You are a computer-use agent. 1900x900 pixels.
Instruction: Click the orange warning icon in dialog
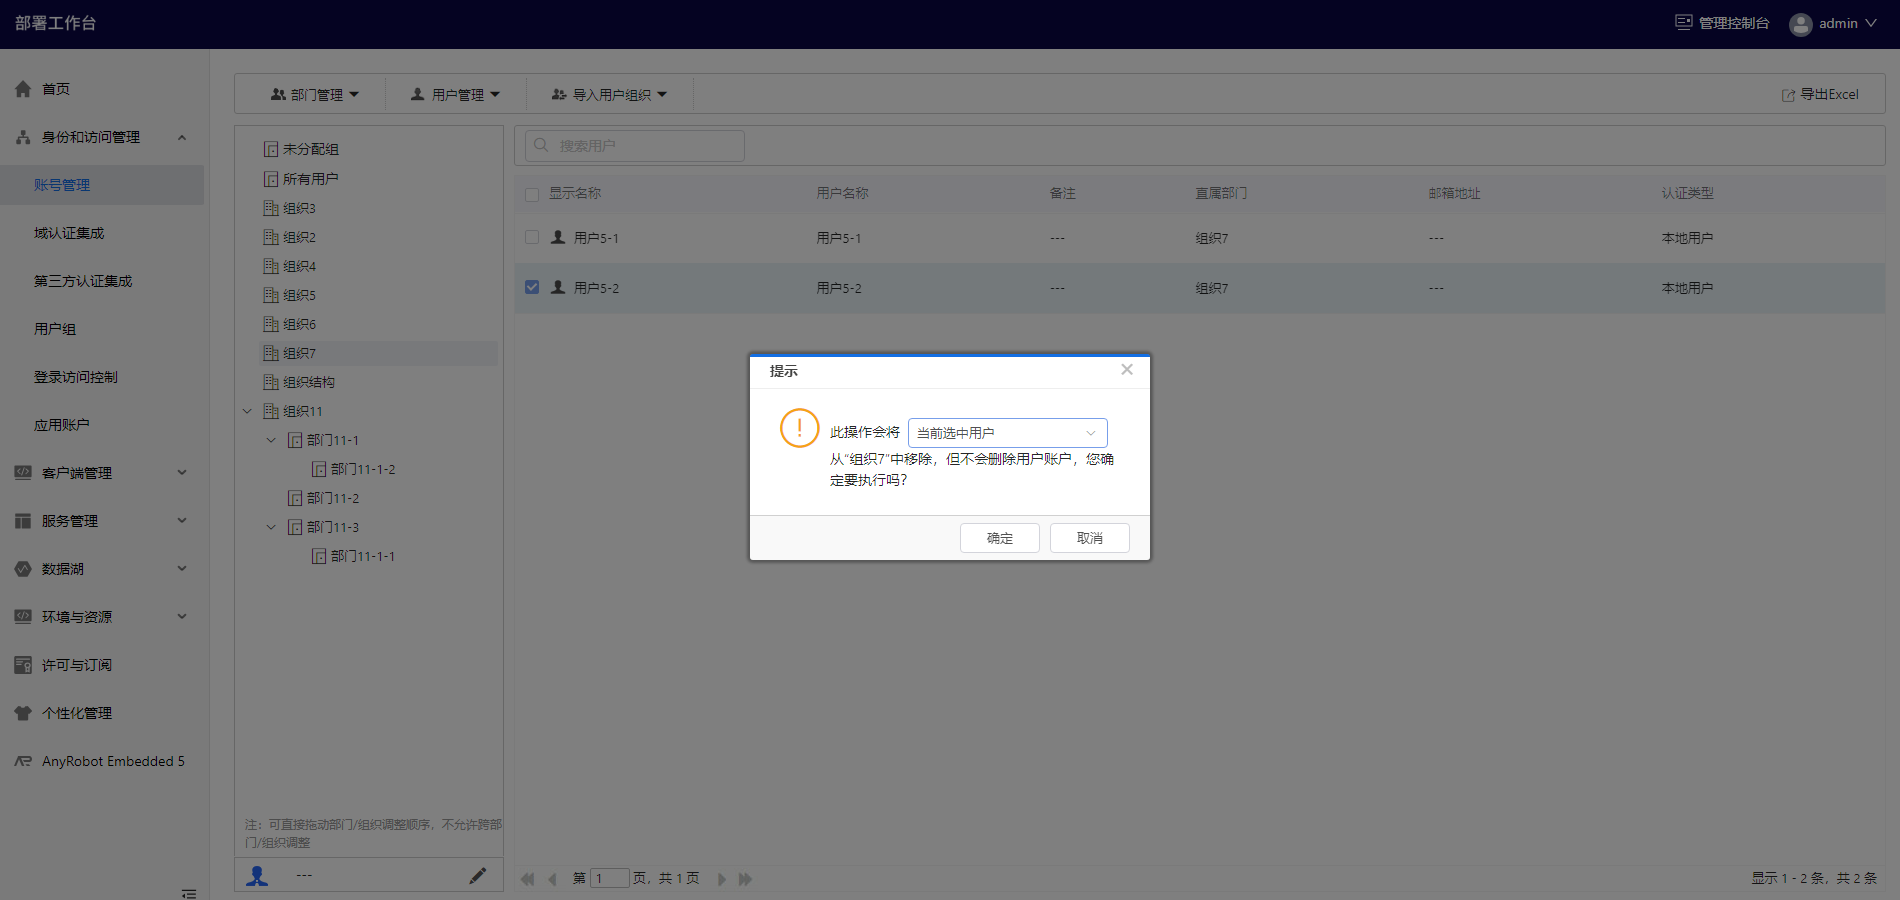tap(799, 428)
